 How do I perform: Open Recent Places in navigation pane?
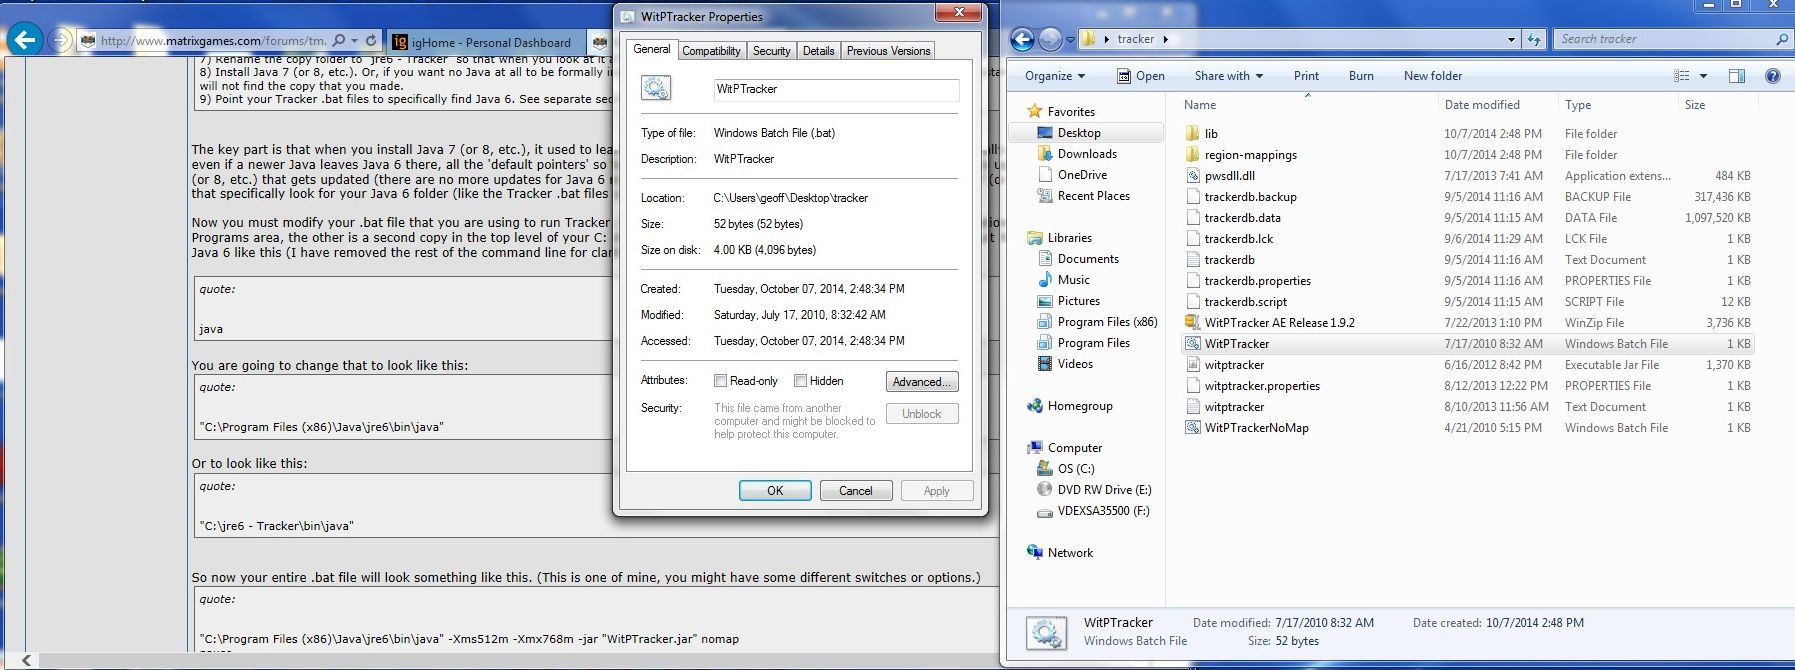(1093, 196)
